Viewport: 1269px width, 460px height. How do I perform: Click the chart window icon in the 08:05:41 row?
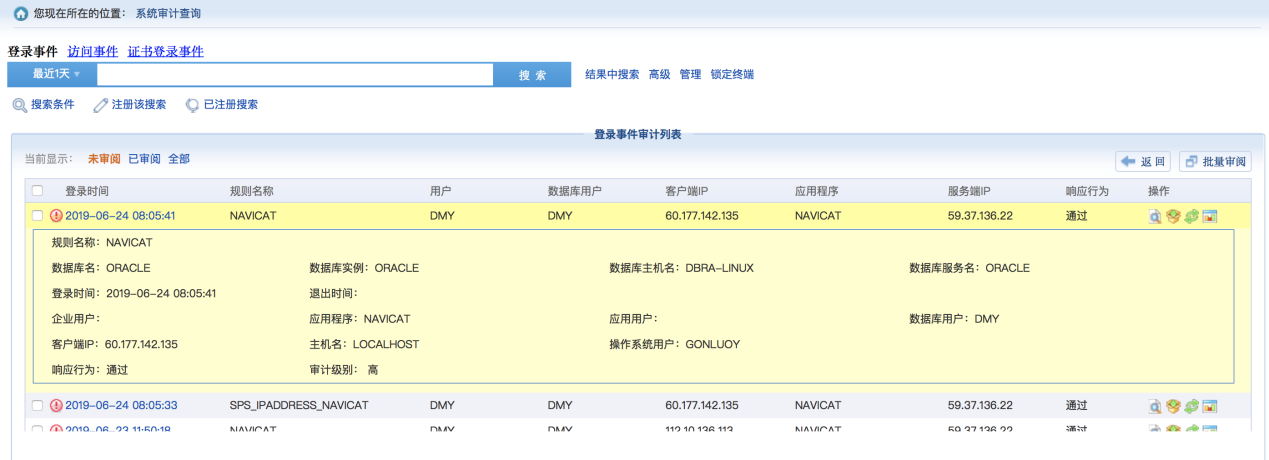point(1209,216)
